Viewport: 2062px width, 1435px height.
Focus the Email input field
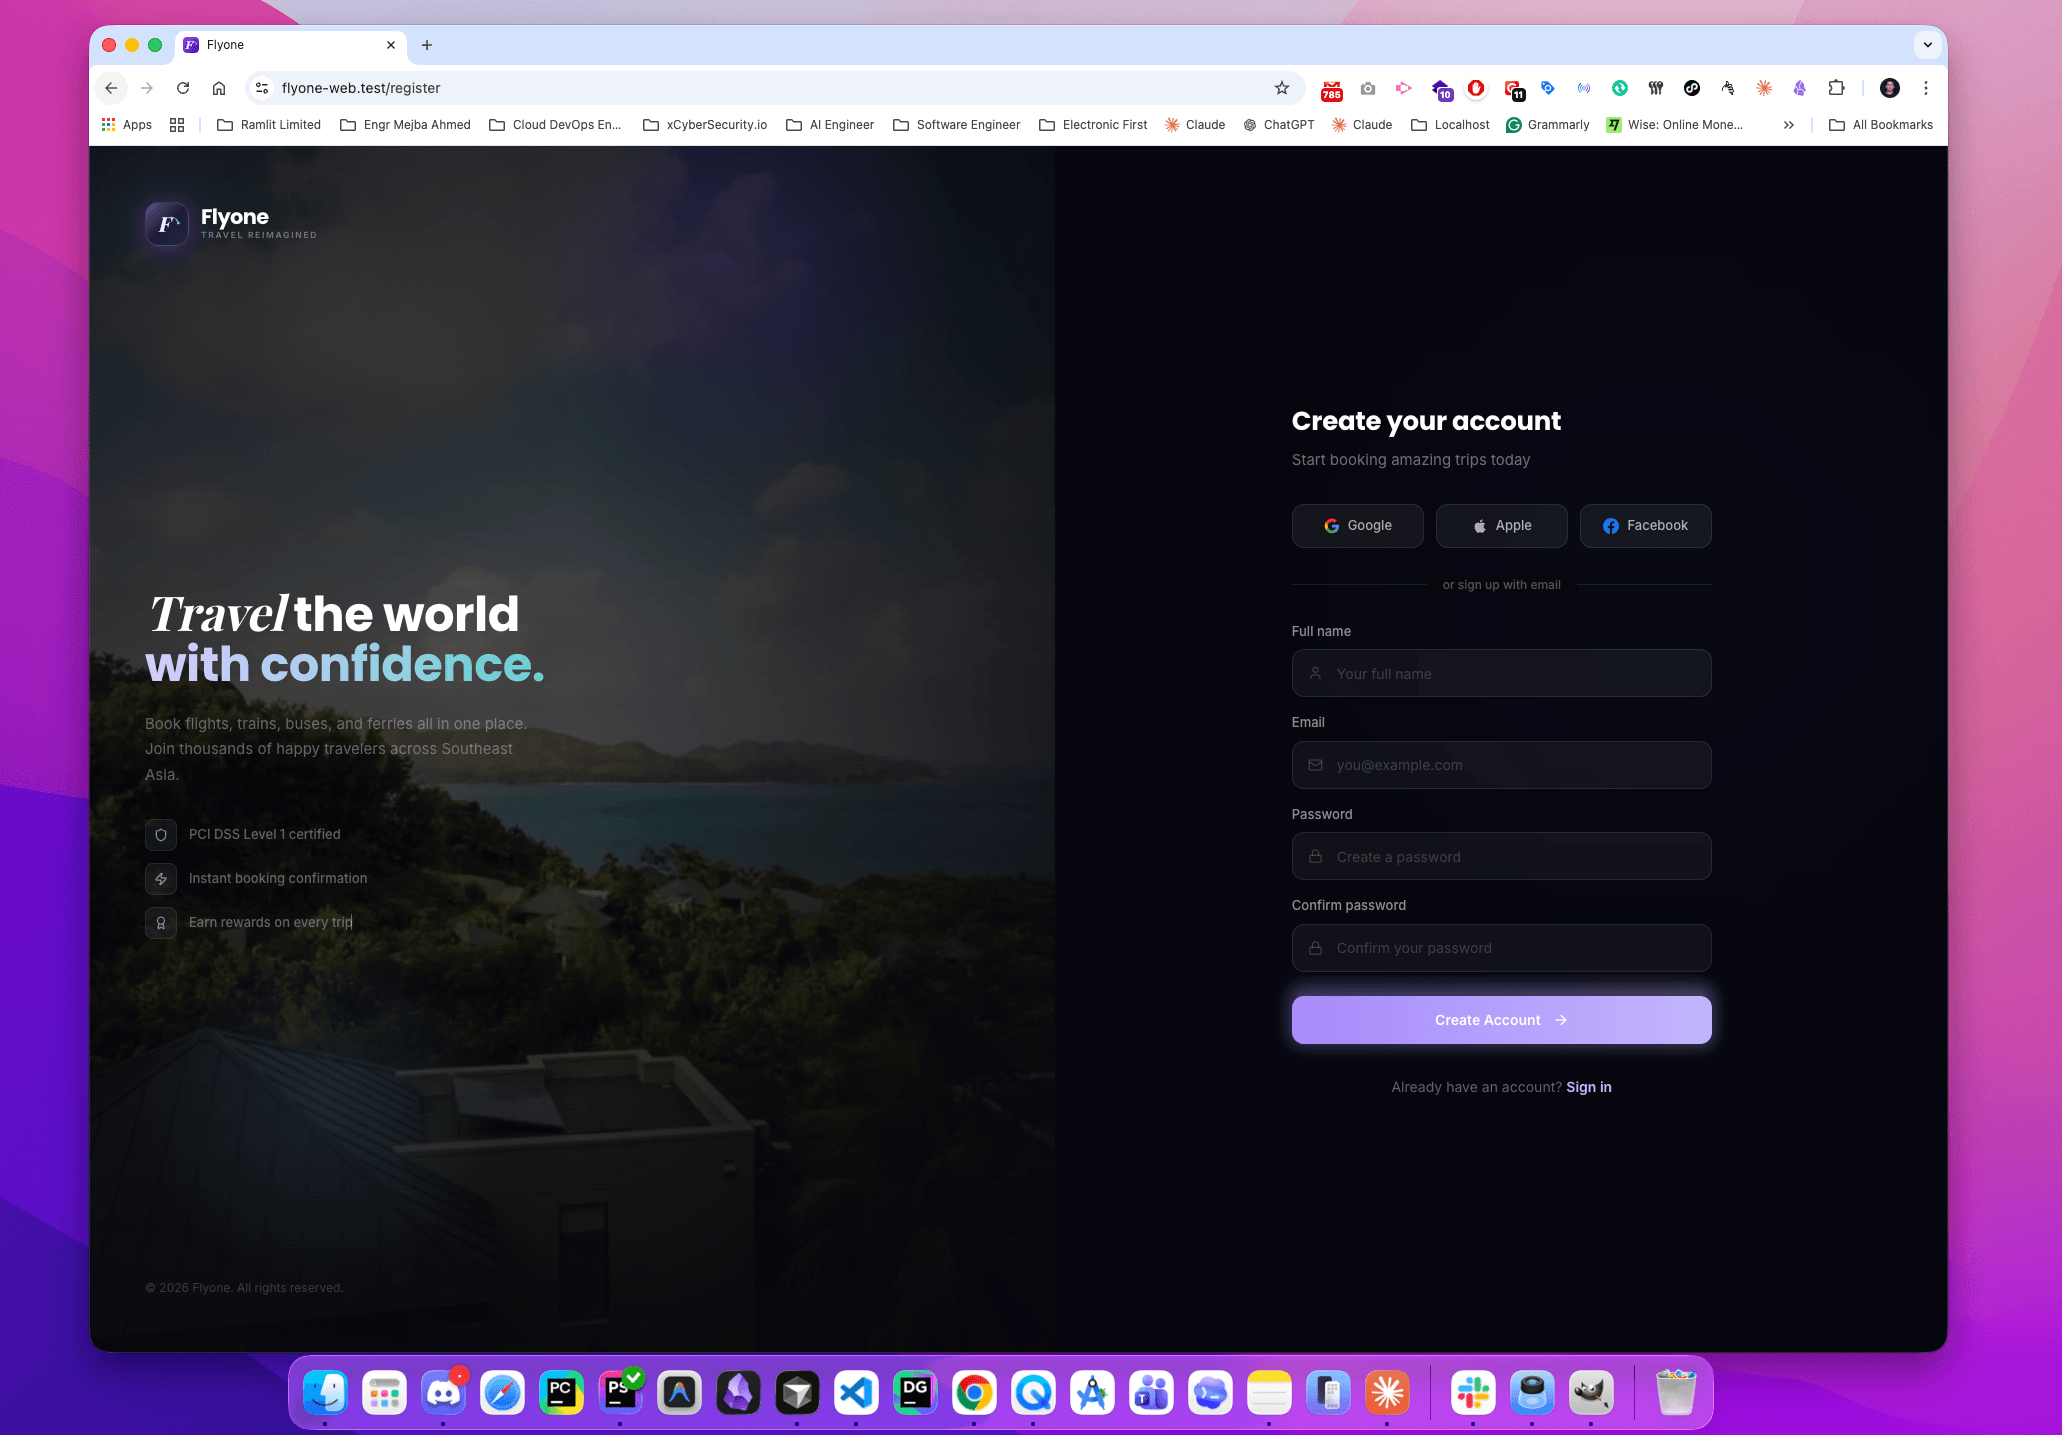(1501, 765)
